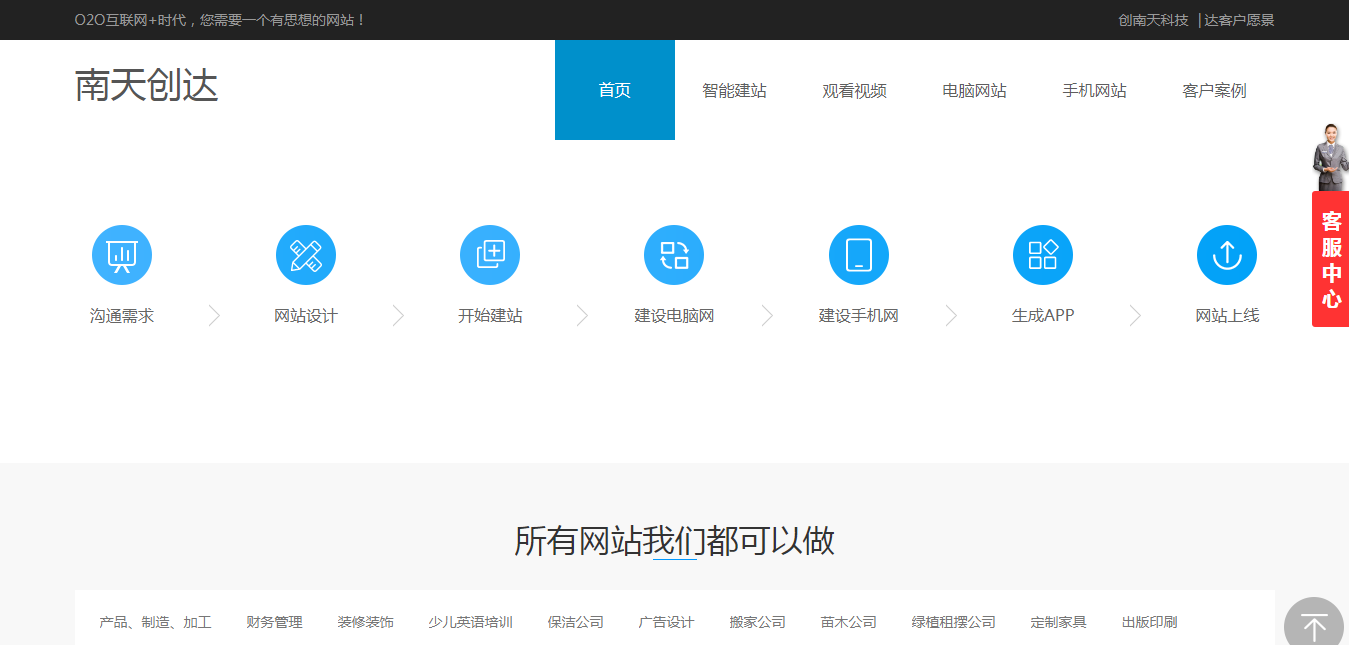
Task: Open the 少儿英语培训 link
Action: pos(470,621)
